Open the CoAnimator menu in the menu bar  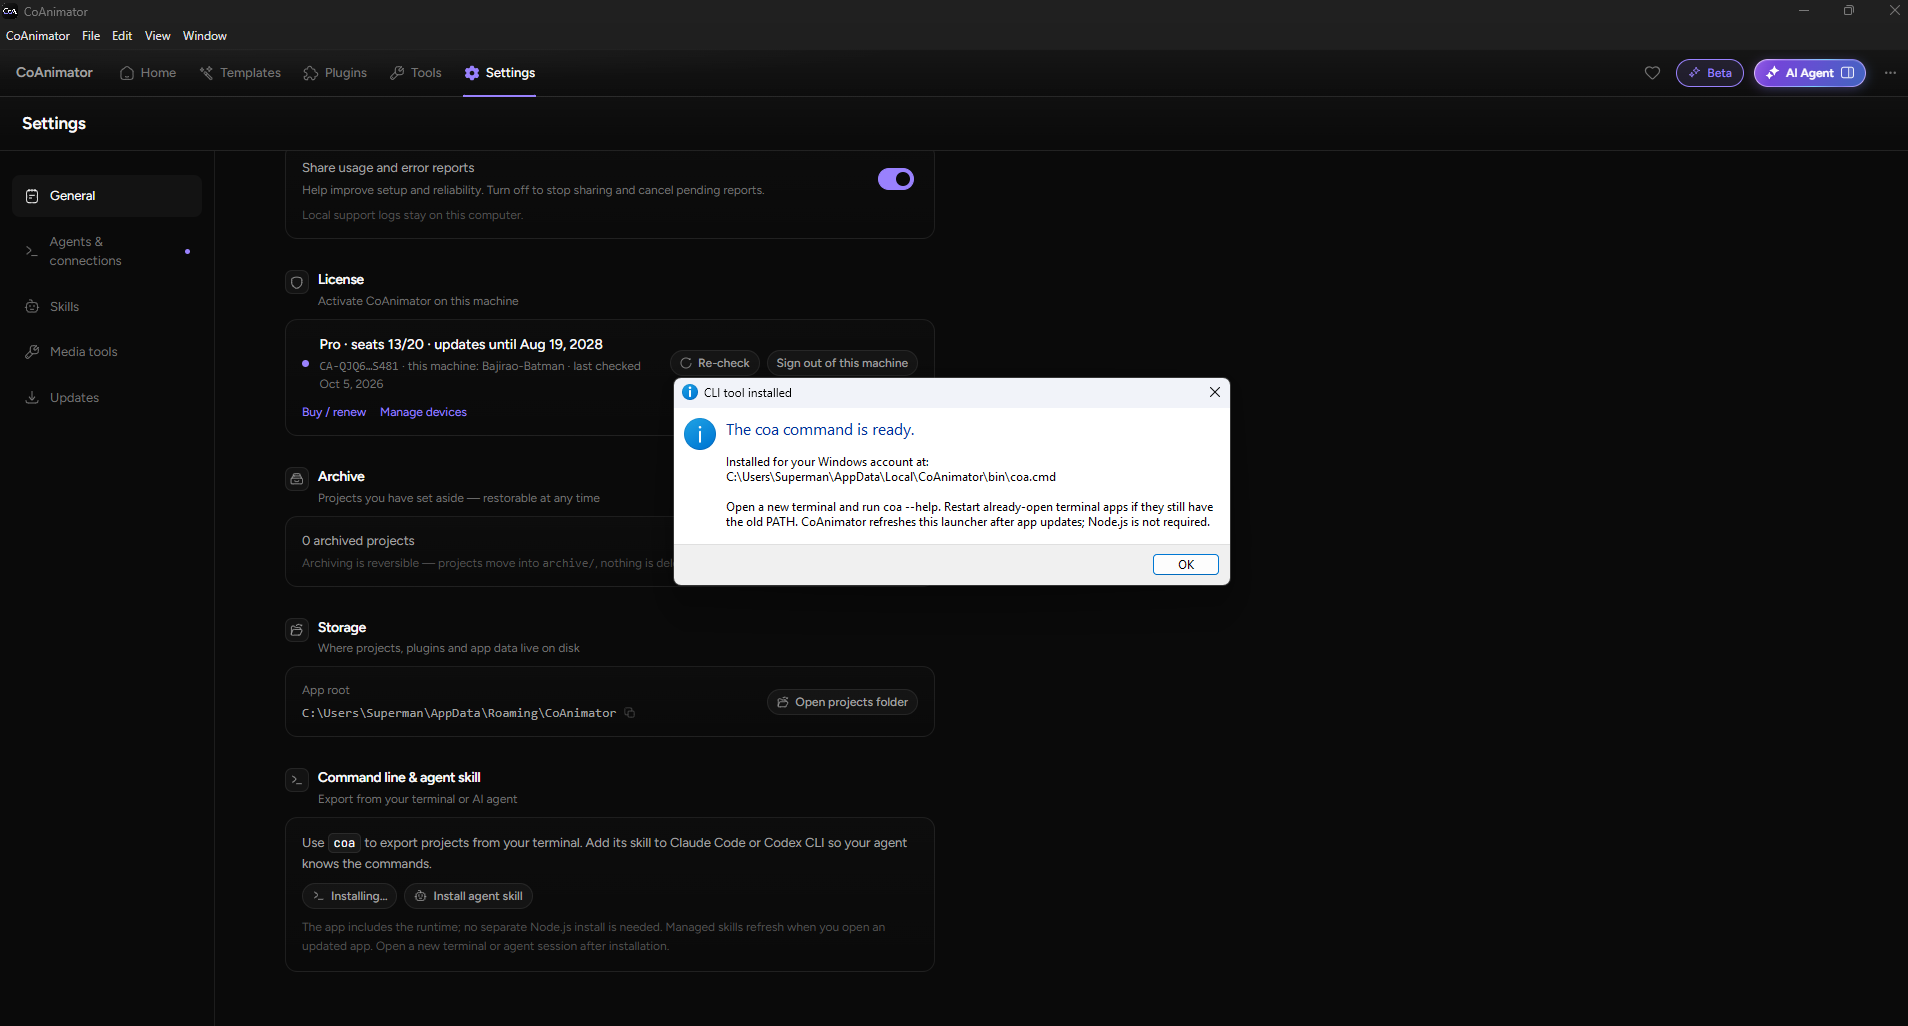coord(38,36)
